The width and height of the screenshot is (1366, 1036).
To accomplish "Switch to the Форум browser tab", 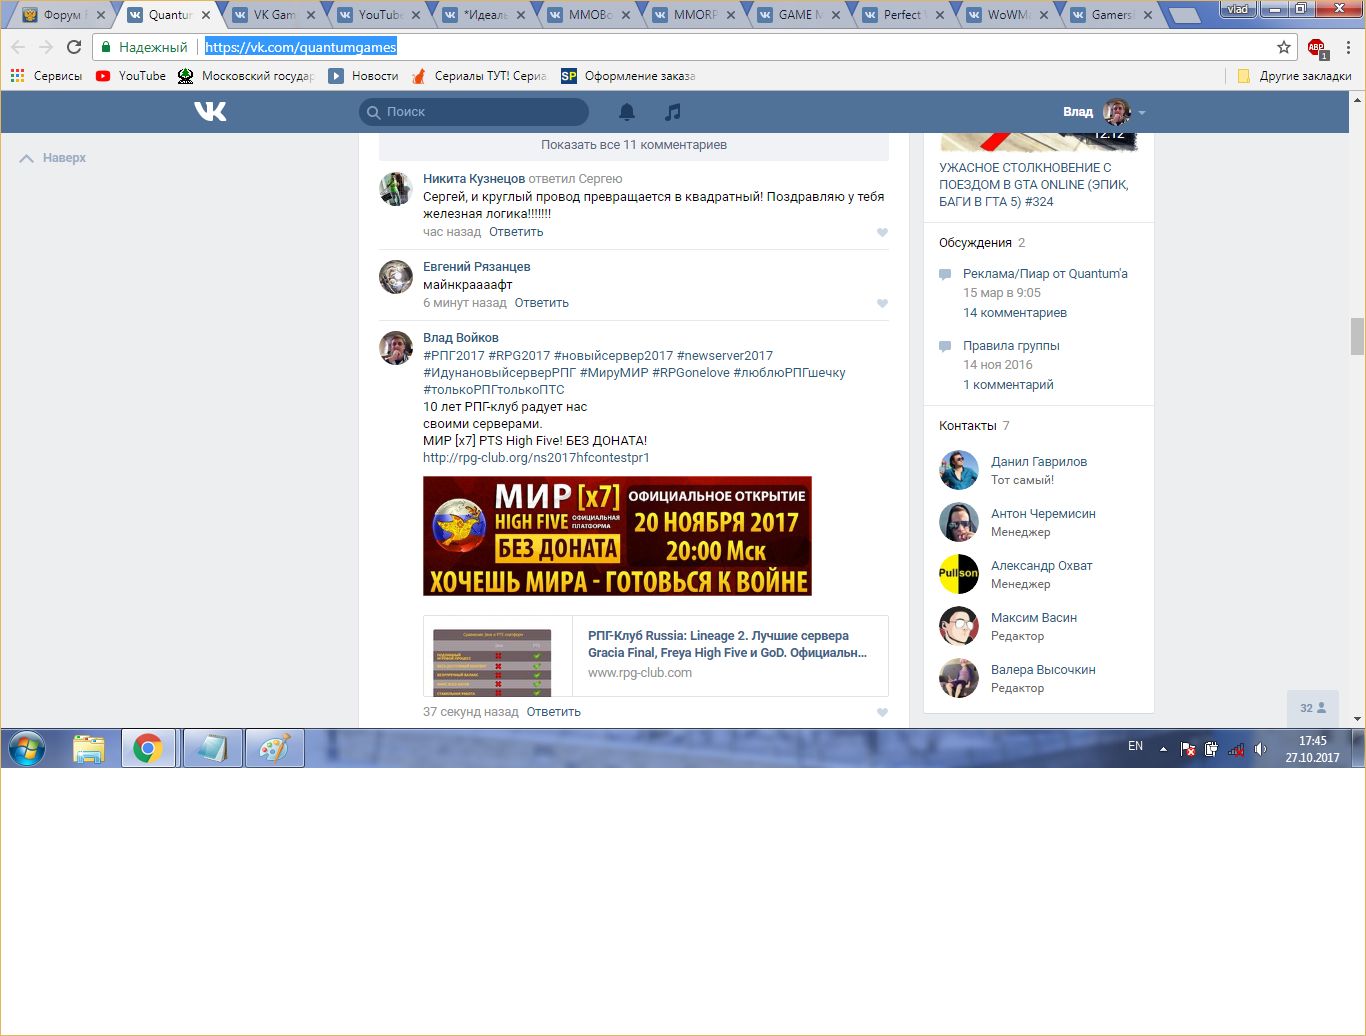I will click(62, 15).
